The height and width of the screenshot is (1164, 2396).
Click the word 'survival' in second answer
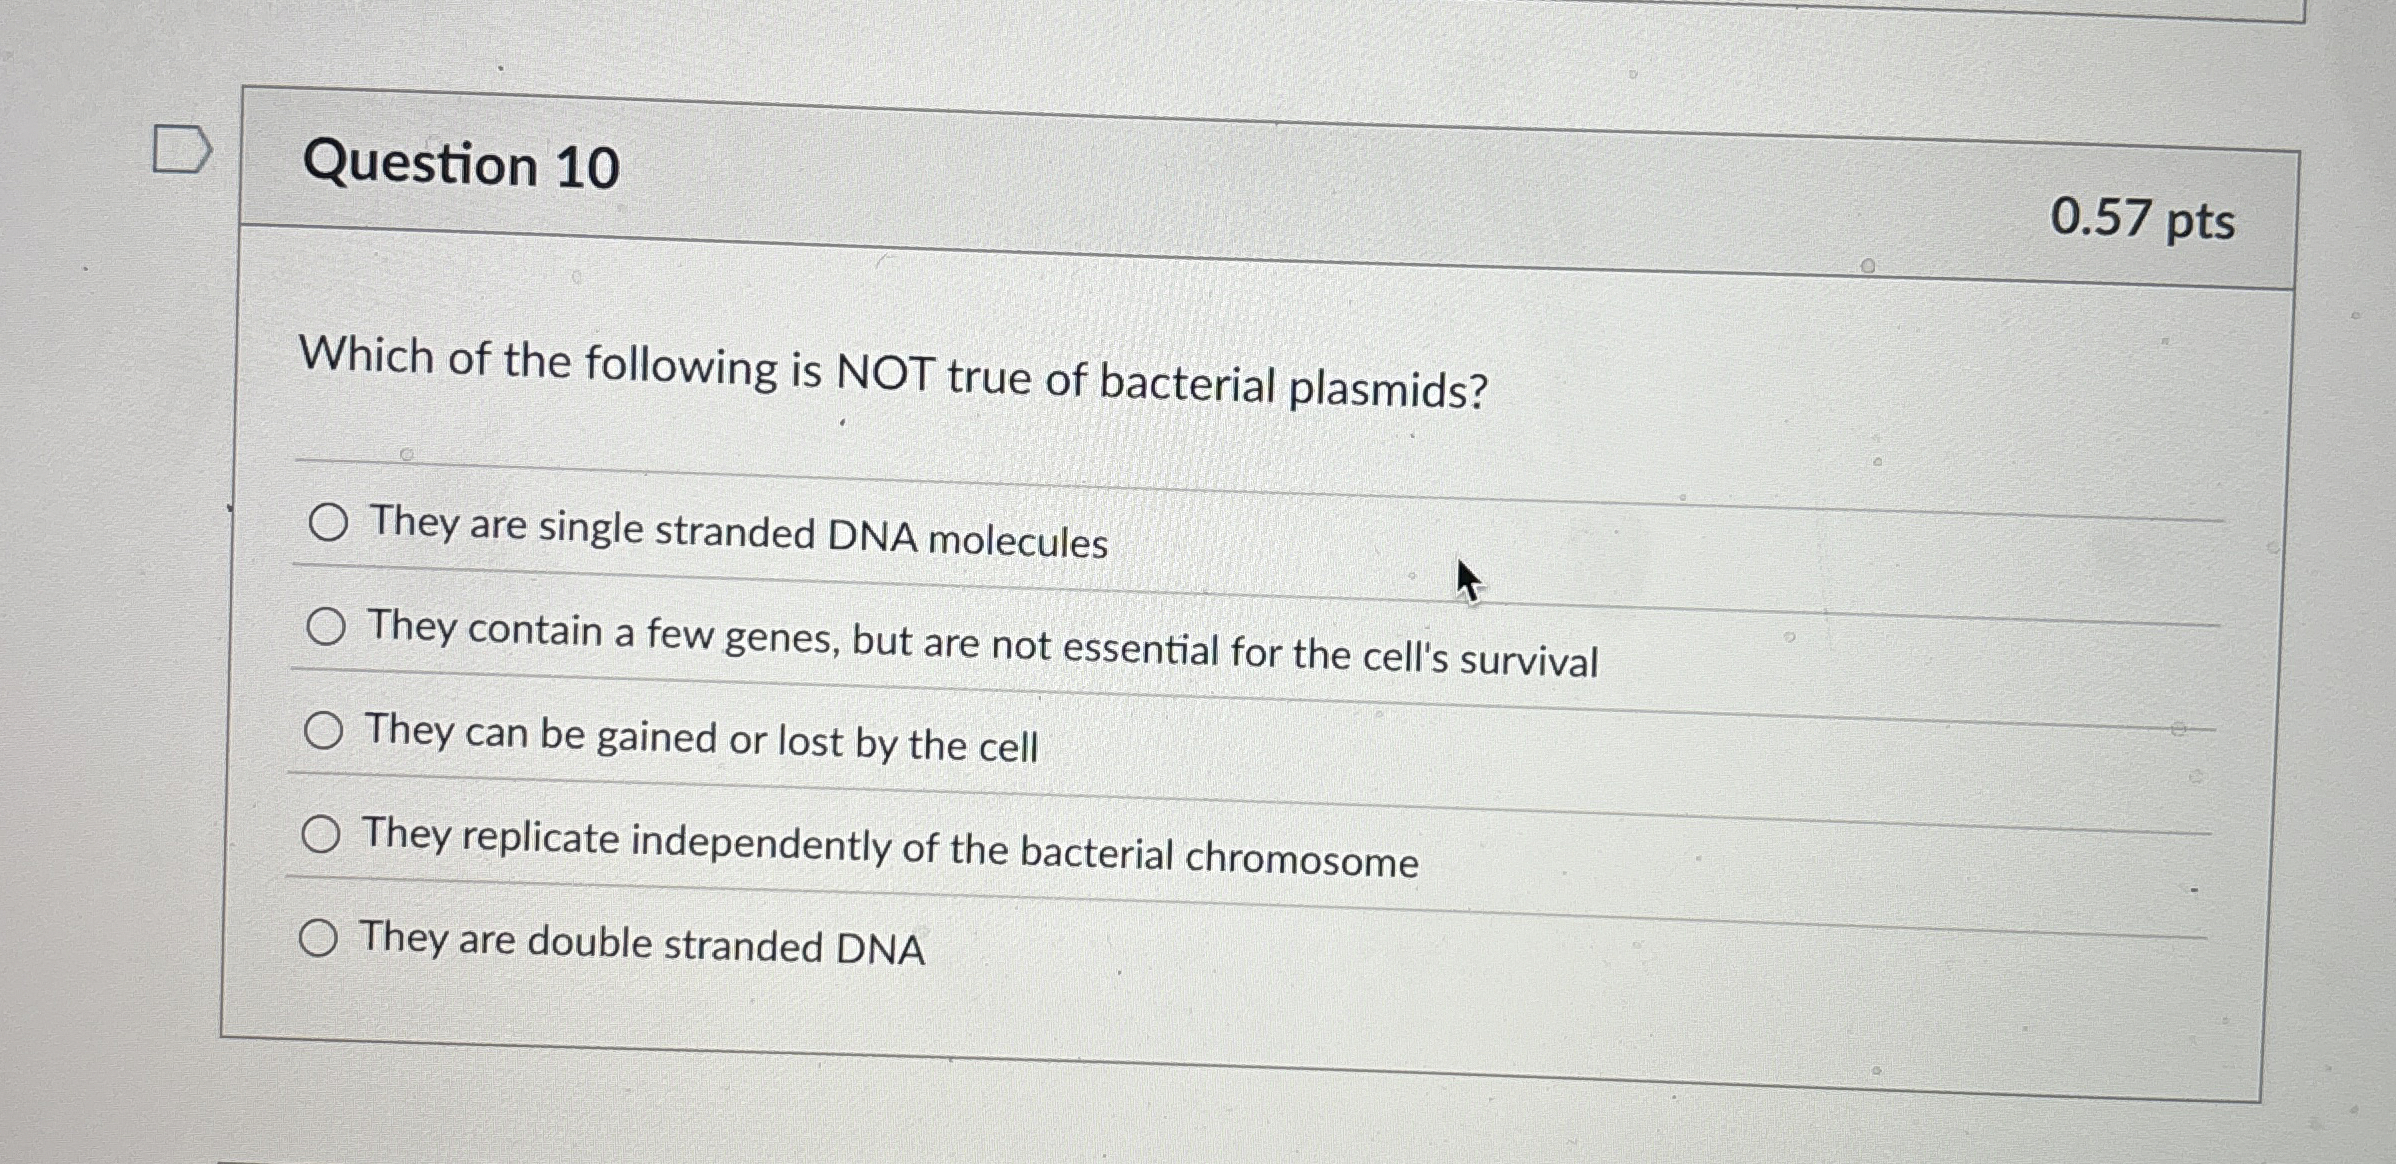1529,661
